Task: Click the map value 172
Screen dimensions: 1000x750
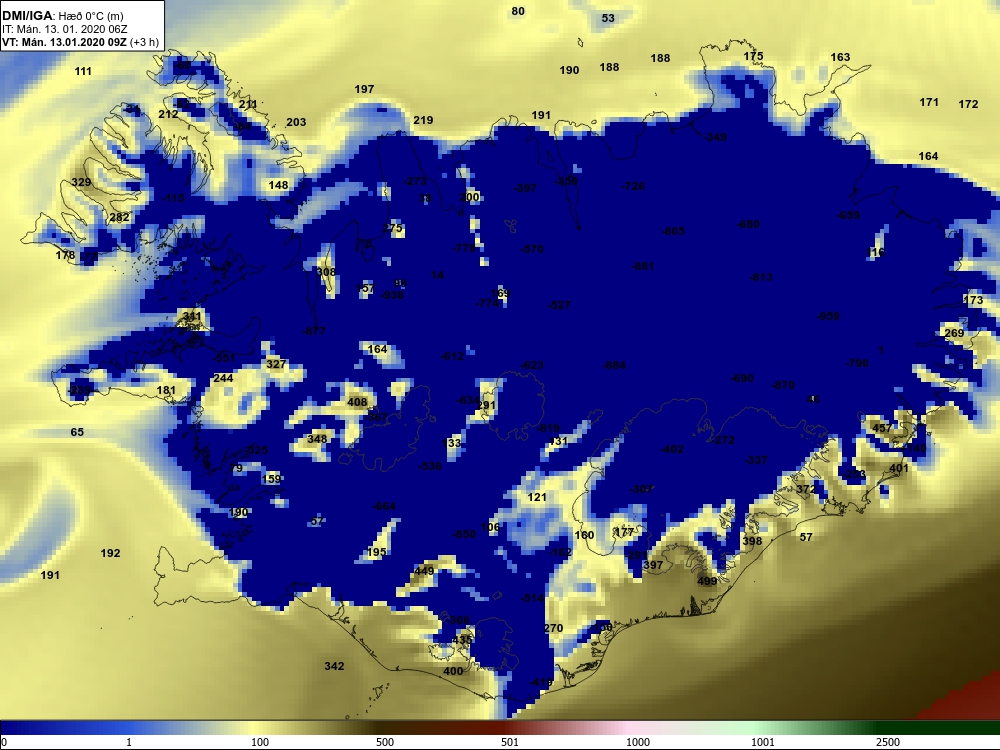Action: 968,103
